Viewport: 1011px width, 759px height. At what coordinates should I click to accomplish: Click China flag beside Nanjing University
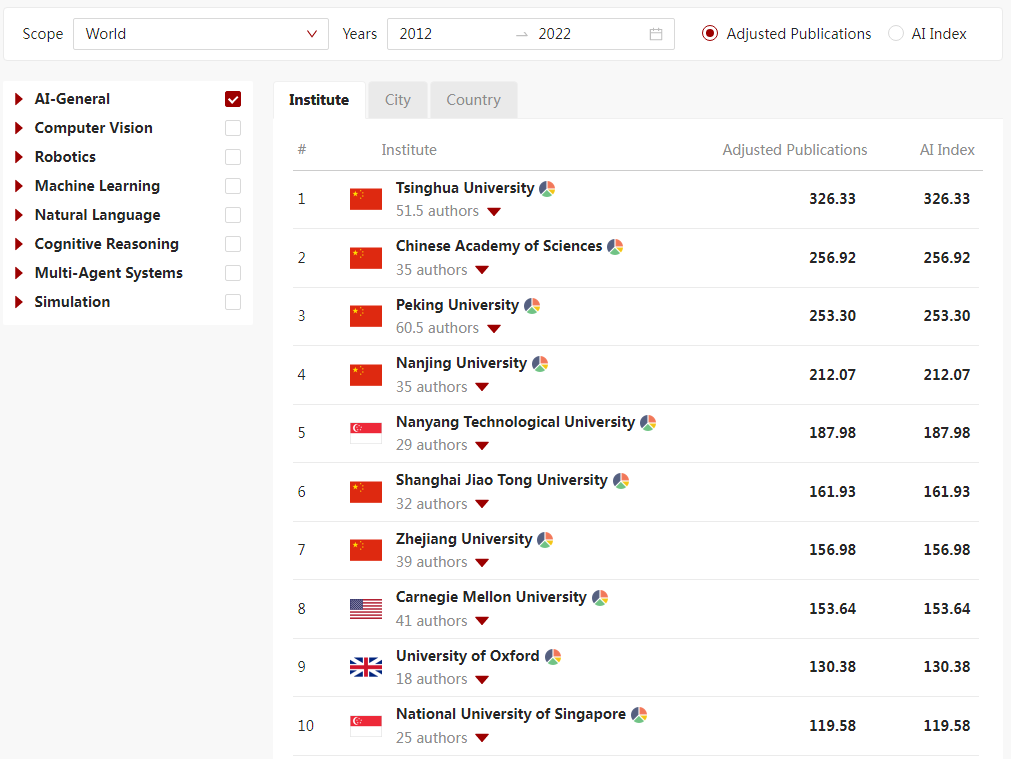pos(366,375)
